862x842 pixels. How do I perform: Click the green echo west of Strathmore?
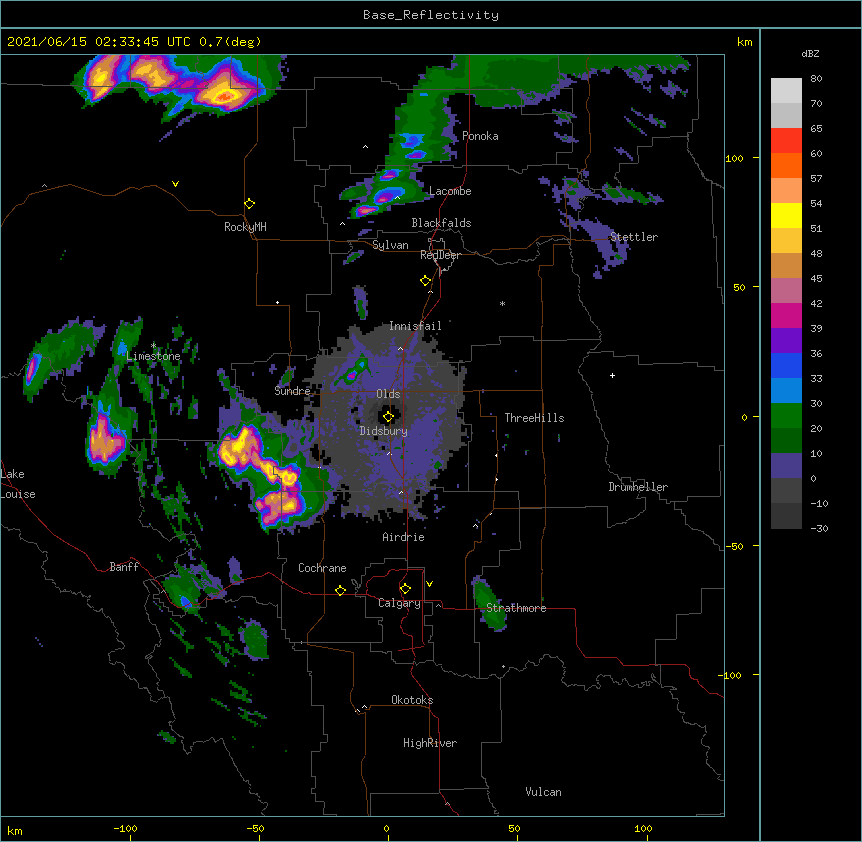[x=489, y=603]
